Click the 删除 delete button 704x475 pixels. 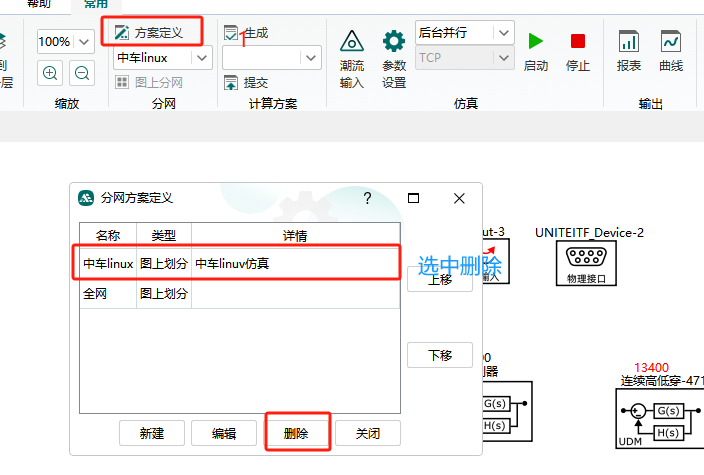[296, 433]
